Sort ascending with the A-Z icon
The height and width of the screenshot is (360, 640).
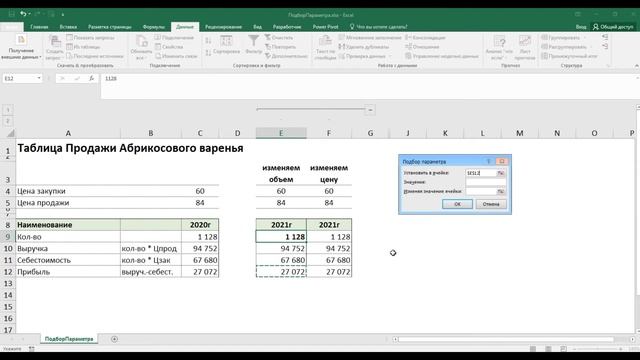(208, 41)
